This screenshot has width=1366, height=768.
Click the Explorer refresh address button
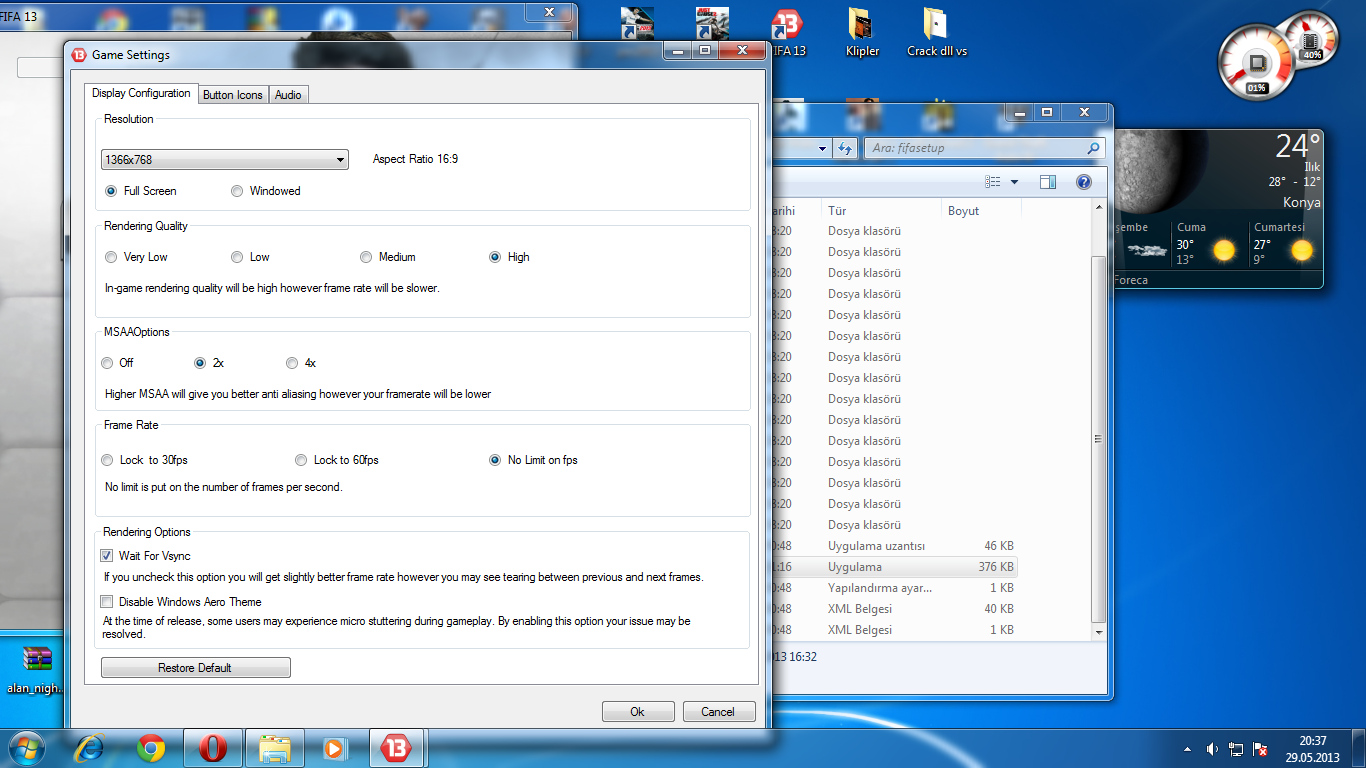point(845,148)
